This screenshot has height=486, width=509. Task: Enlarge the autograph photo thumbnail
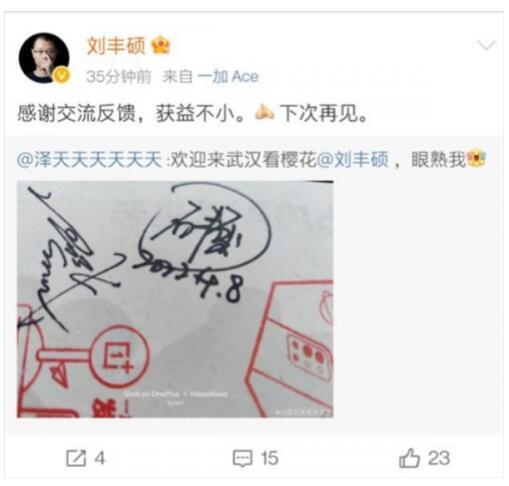click(175, 299)
